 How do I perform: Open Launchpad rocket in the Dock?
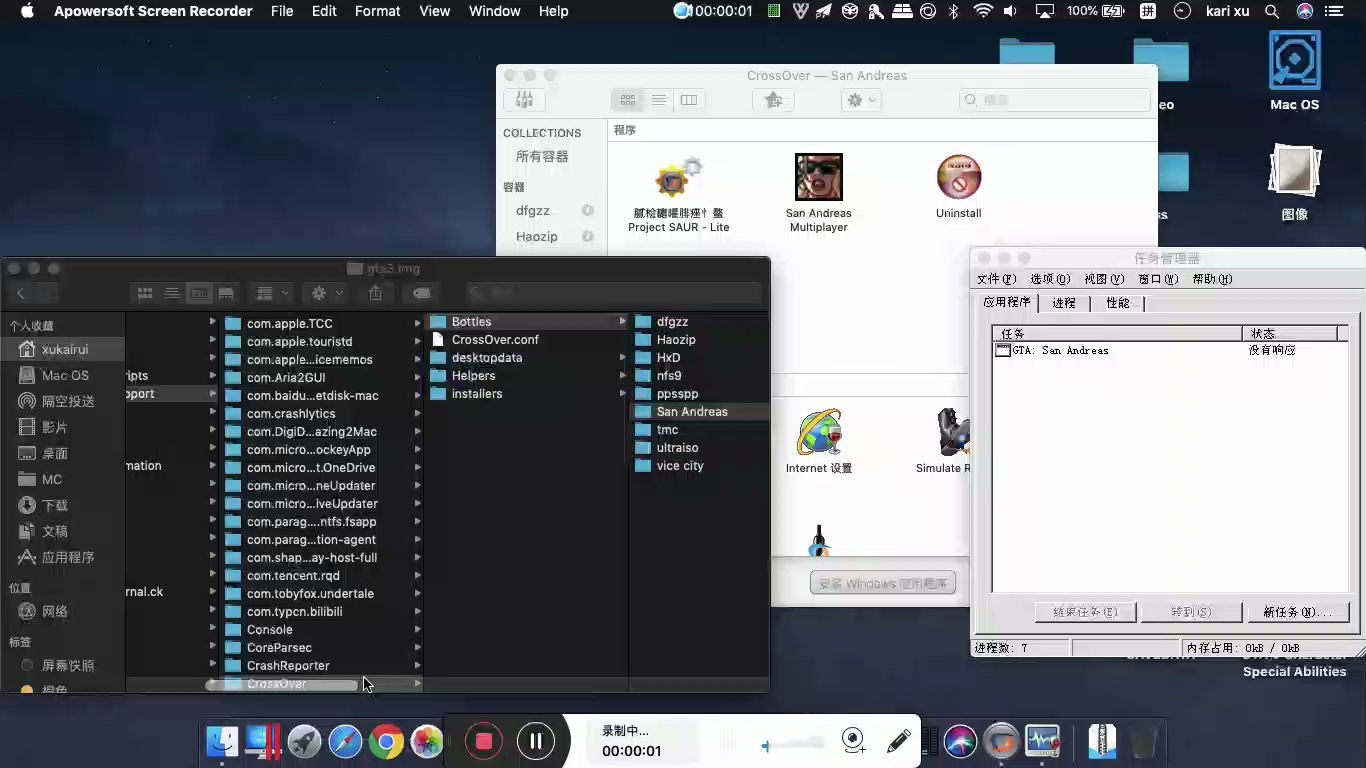coord(304,741)
